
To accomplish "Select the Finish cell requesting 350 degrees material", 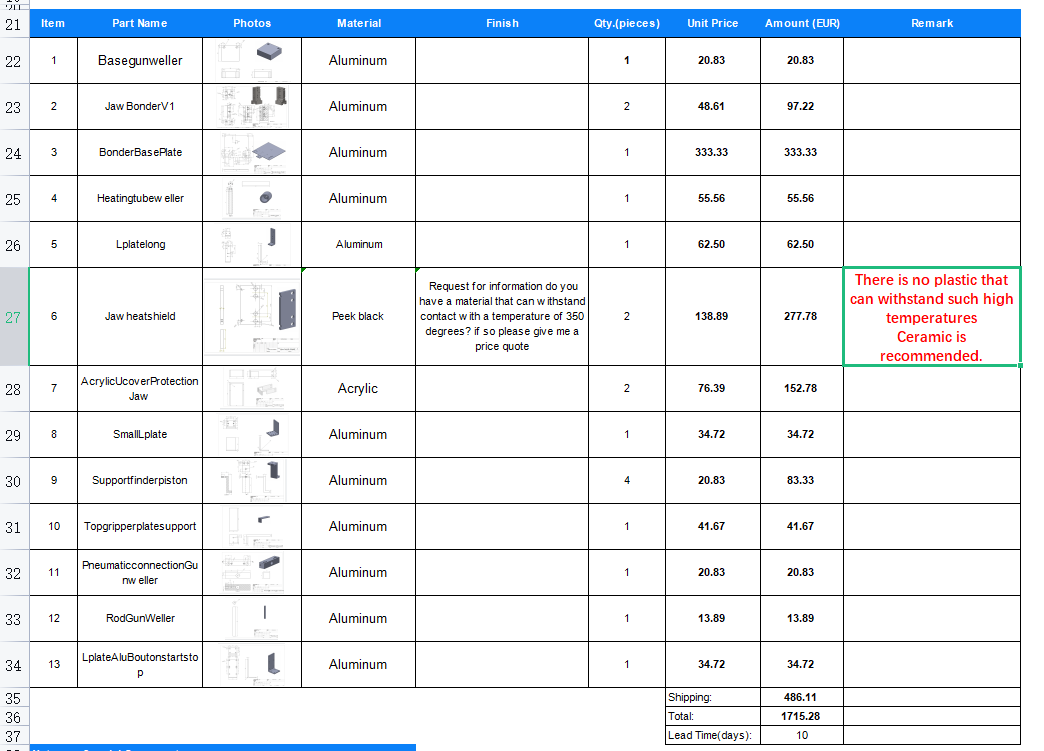I will click(502, 316).
